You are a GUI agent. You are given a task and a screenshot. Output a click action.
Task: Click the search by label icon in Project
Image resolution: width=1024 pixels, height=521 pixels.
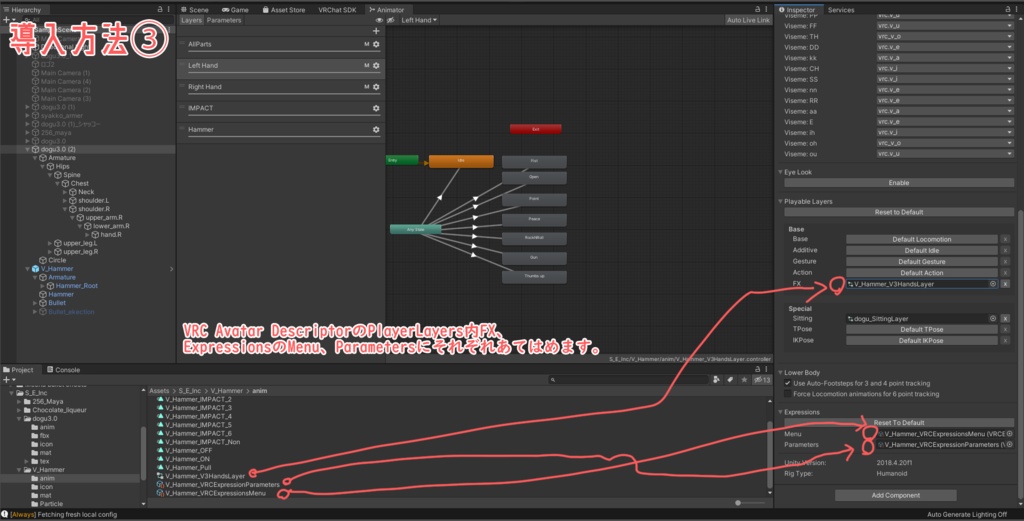pyautogui.click(x=730, y=379)
